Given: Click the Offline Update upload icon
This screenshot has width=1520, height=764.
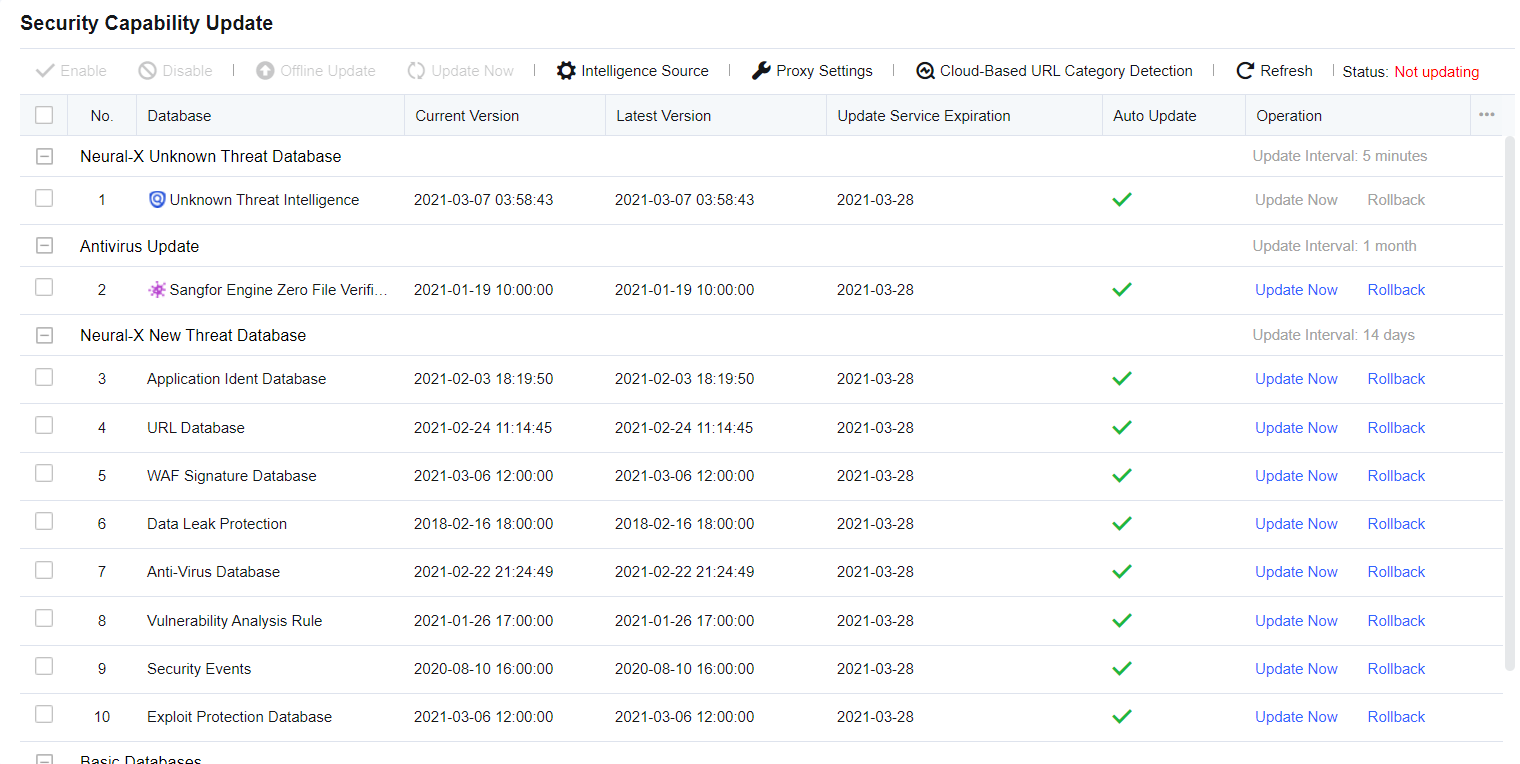Looking at the screenshot, I should [265, 71].
